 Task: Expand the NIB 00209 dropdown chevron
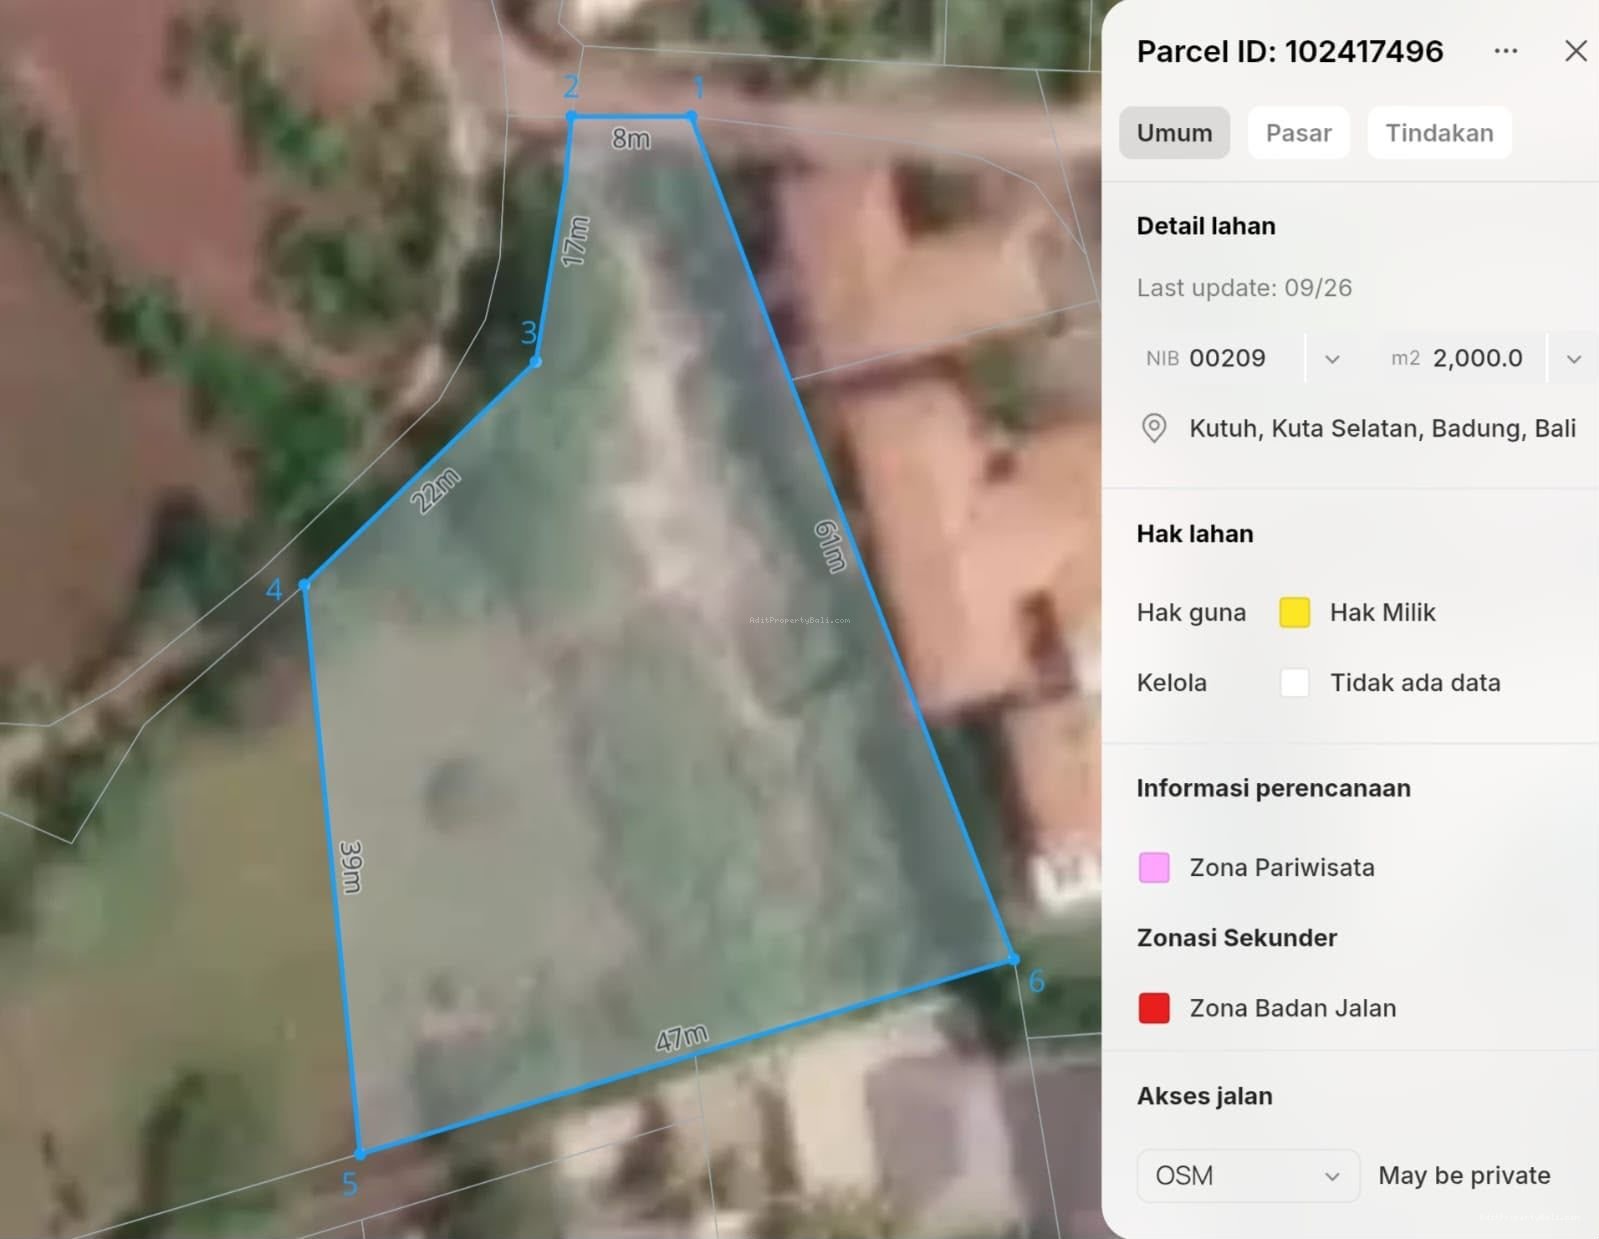[1332, 359]
